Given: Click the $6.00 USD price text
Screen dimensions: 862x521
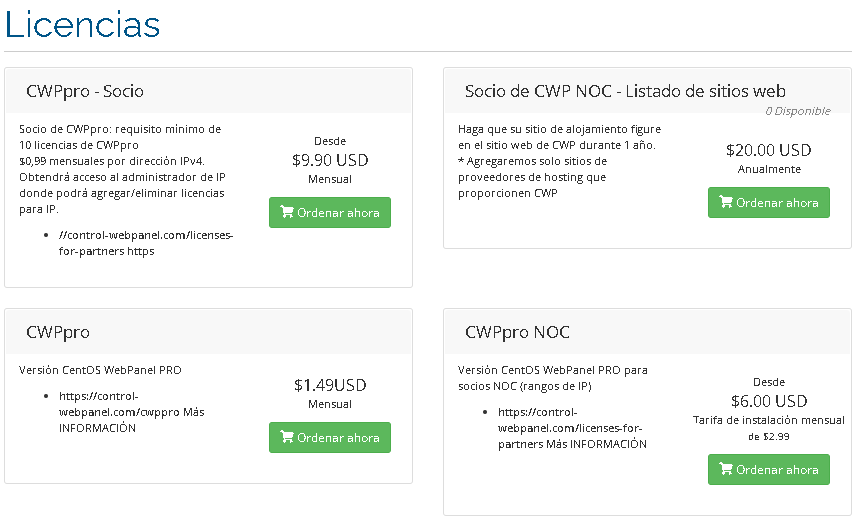Looking at the screenshot, I should click(x=769, y=401).
